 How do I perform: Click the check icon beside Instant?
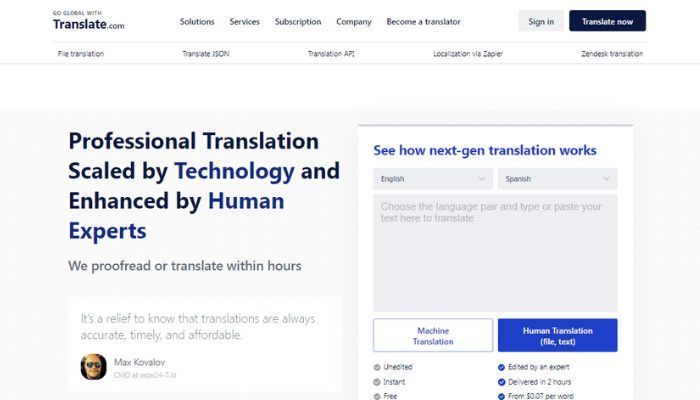(377, 382)
